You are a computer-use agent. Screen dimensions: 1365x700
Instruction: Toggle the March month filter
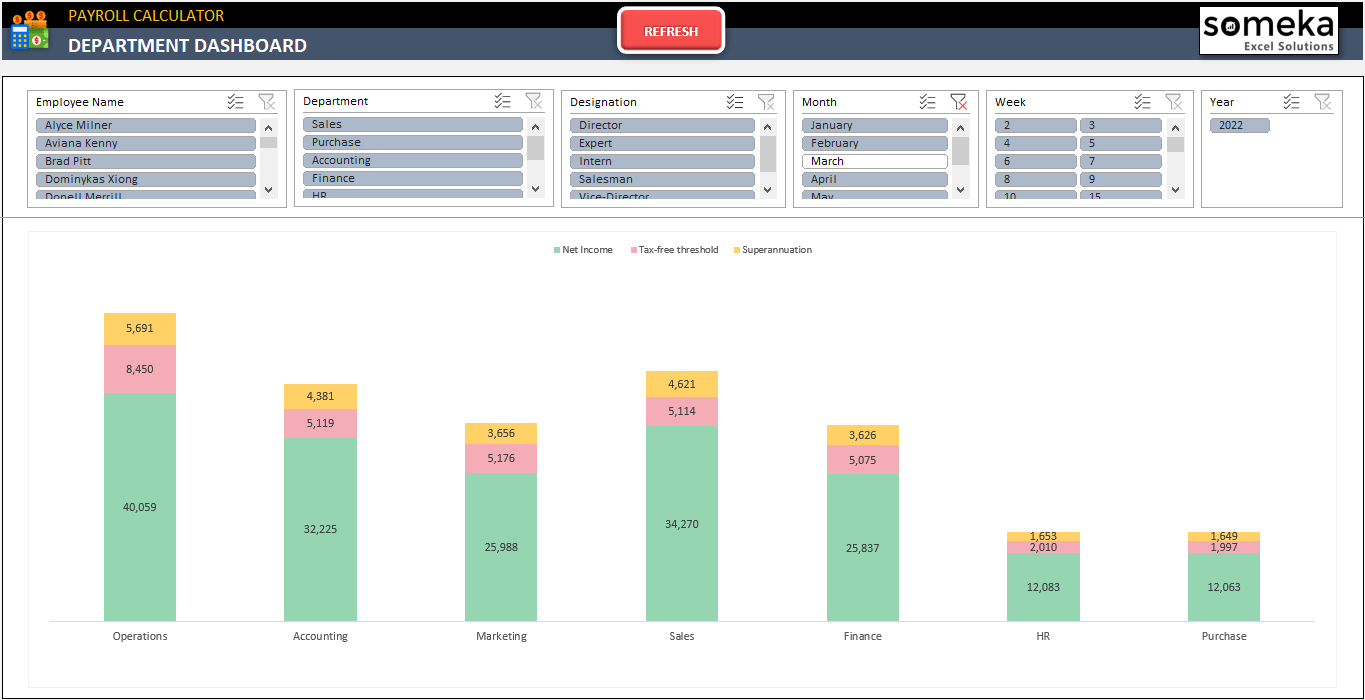[x=874, y=161]
